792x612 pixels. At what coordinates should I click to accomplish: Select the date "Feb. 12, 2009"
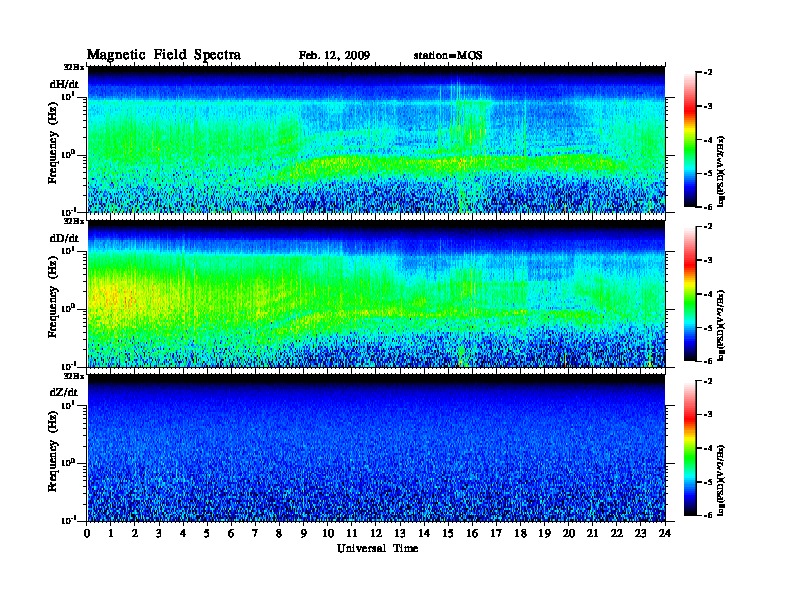pyautogui.click(x=334, y=55)
